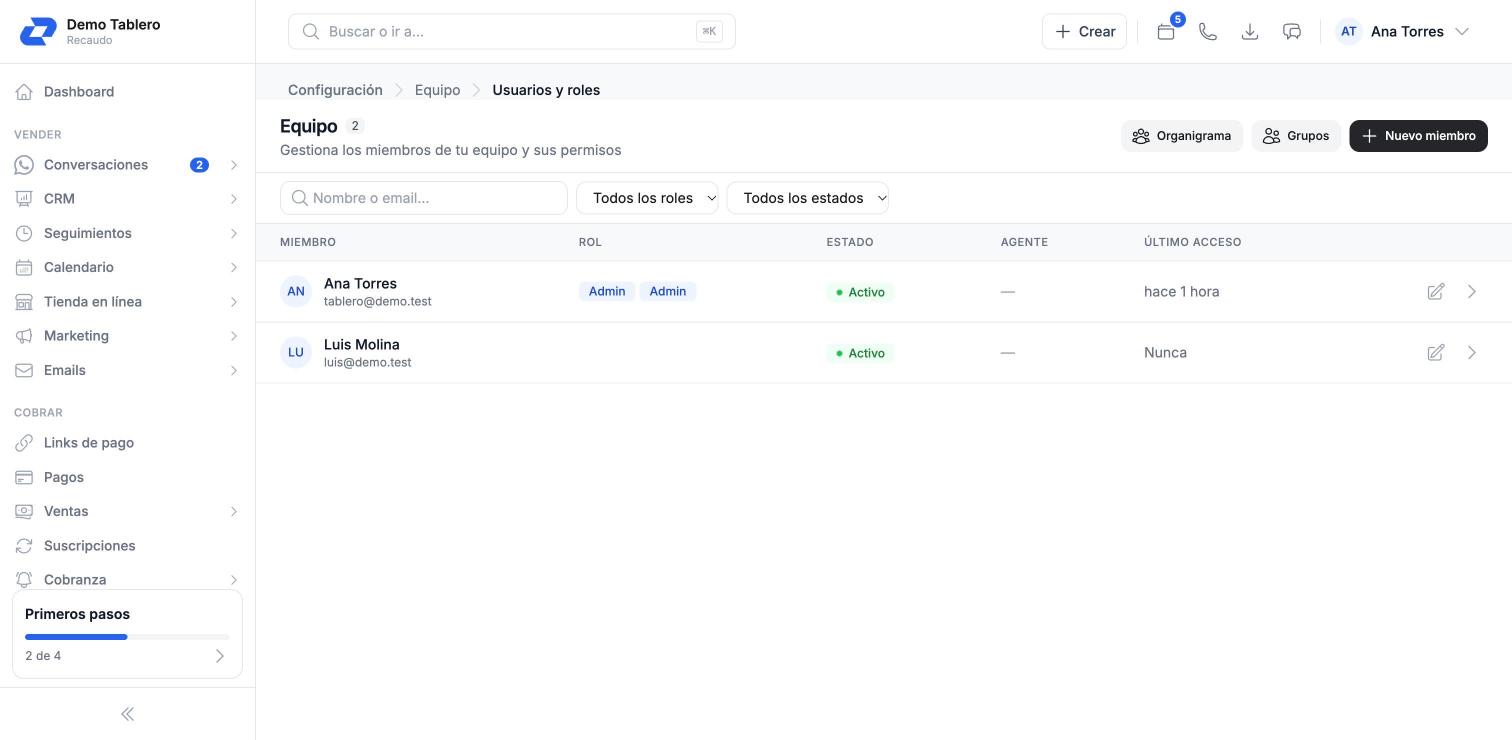This screenshot has width=1512, height=740.
Task: Click the Crear button
Action: click(1085, 31)
